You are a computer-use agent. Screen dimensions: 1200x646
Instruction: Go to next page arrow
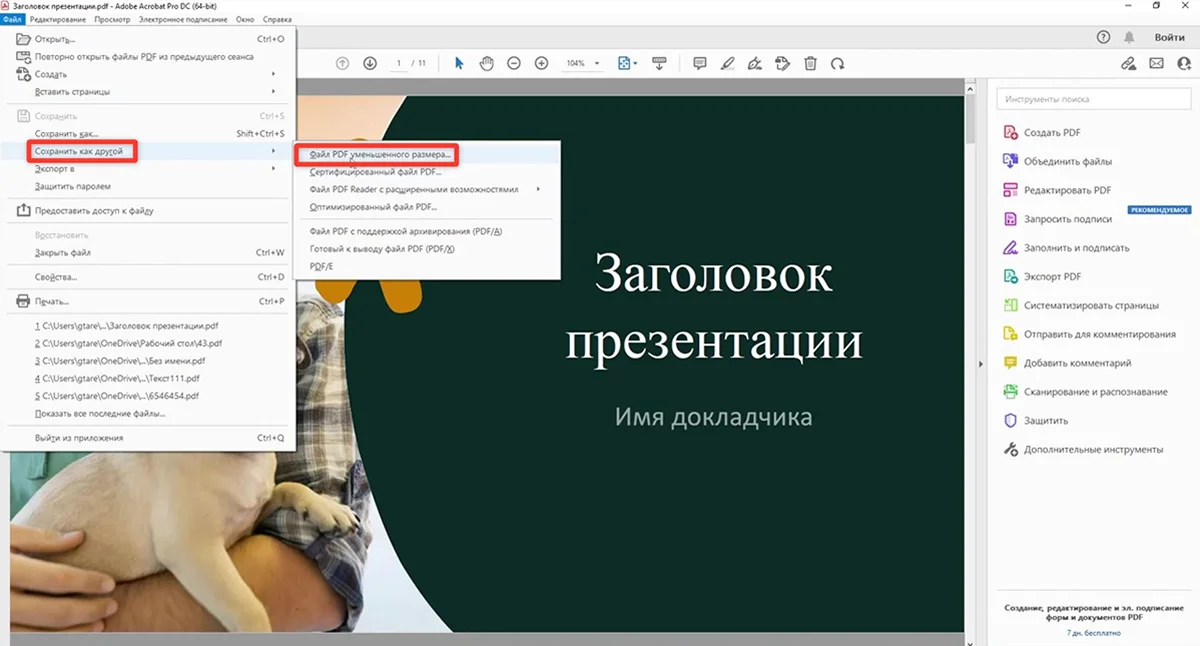pyautogui.click(x=370, y=63)
